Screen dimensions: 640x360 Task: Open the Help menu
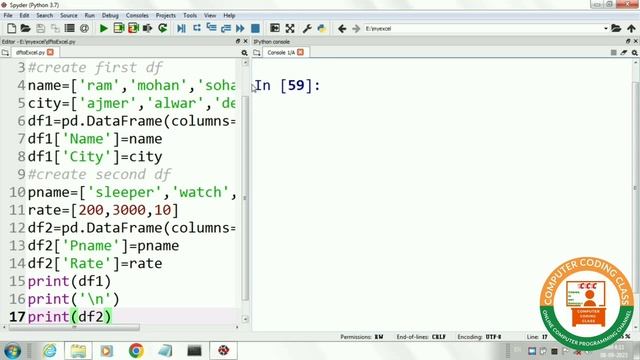pyautogui.click(x=229, y=16)
